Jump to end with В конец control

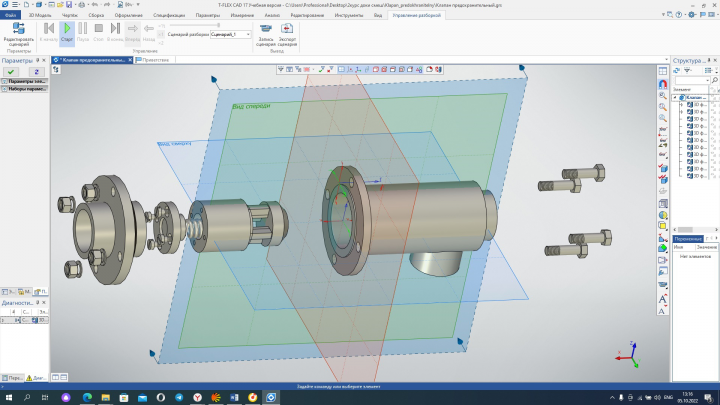[x=115, y=32]
